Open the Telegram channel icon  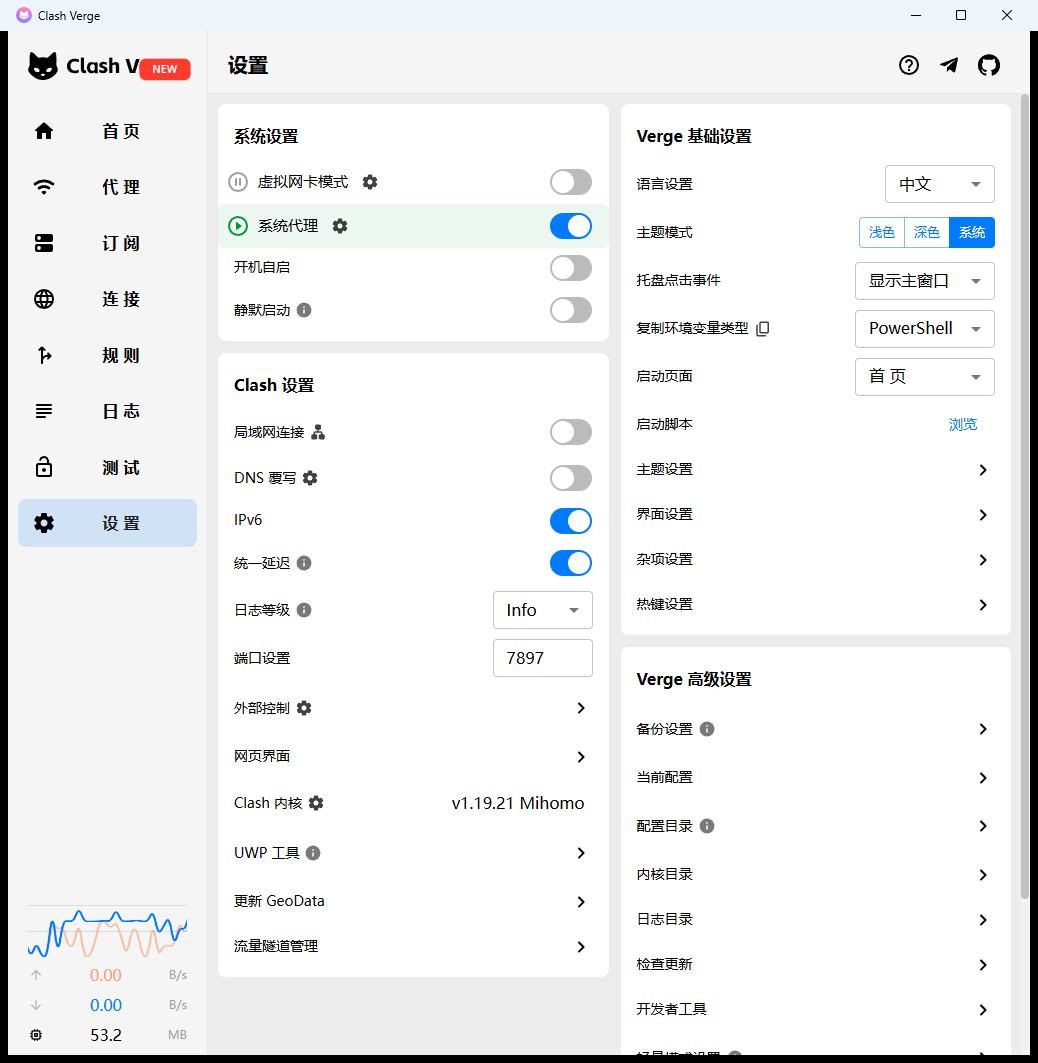coord(949,65)
